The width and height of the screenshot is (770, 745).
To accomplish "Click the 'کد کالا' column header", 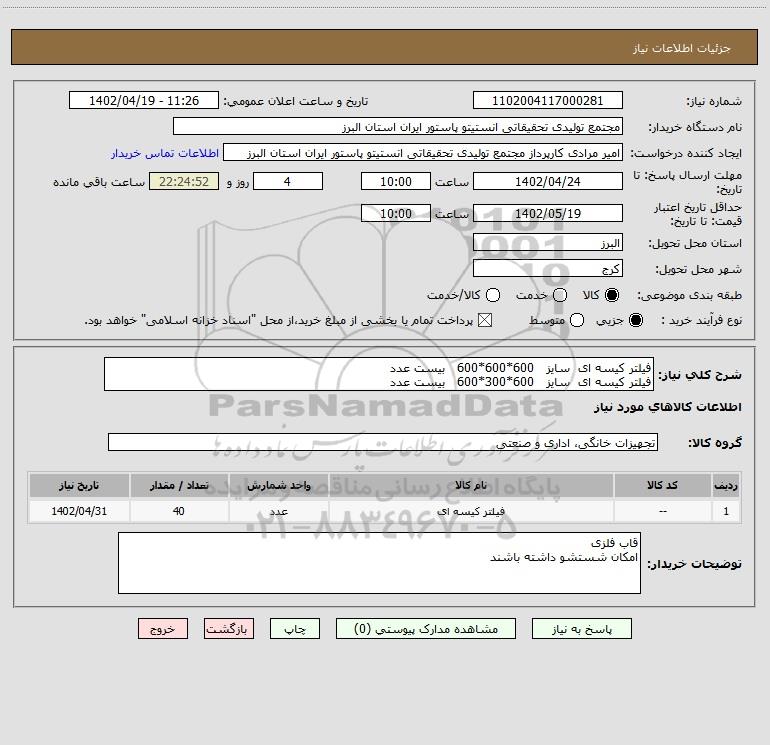I will 662,485.
